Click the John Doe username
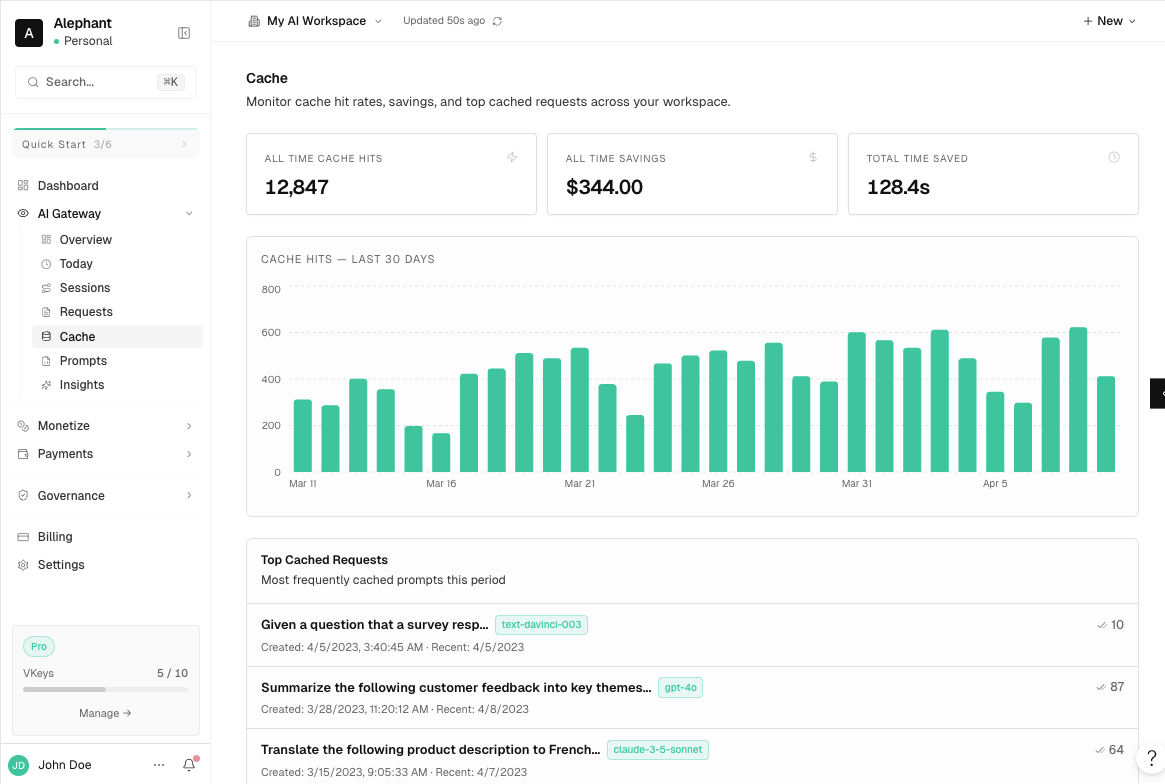This screenshot has width=1165, height=784. pyautogui.click(x=65, y=765)
